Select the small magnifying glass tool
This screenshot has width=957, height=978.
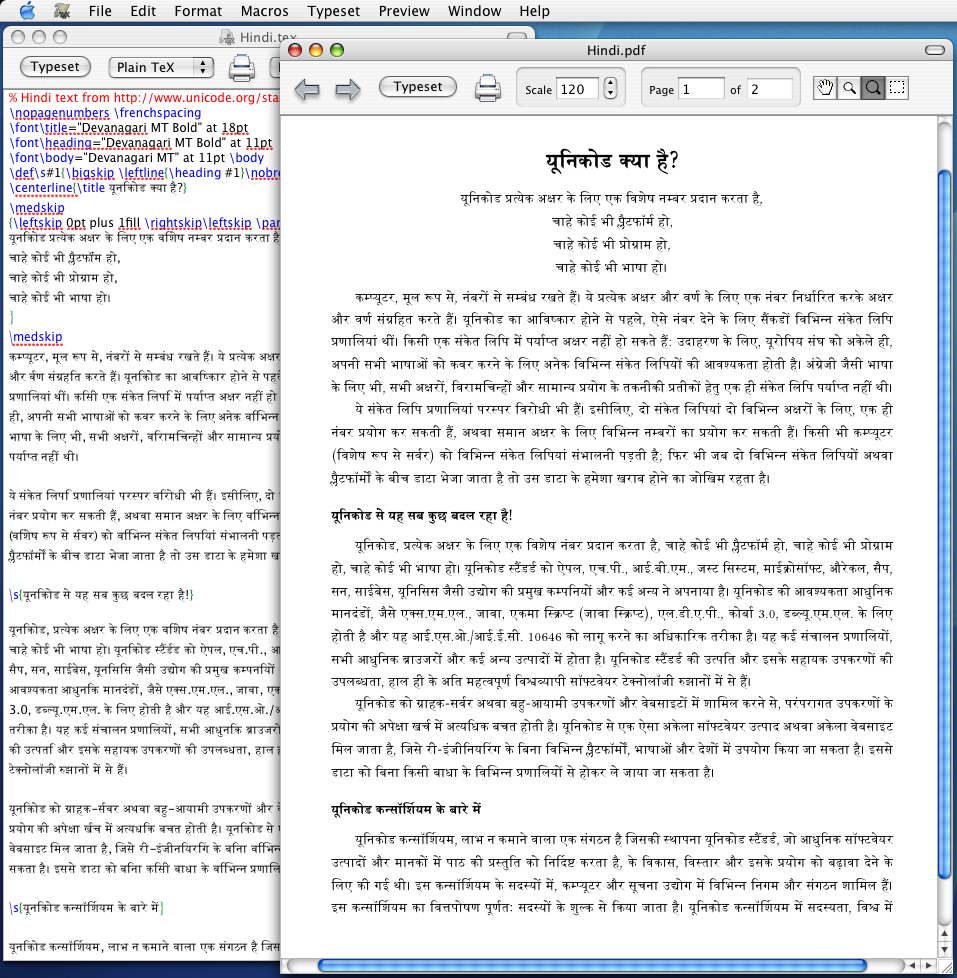pos(849,88)
